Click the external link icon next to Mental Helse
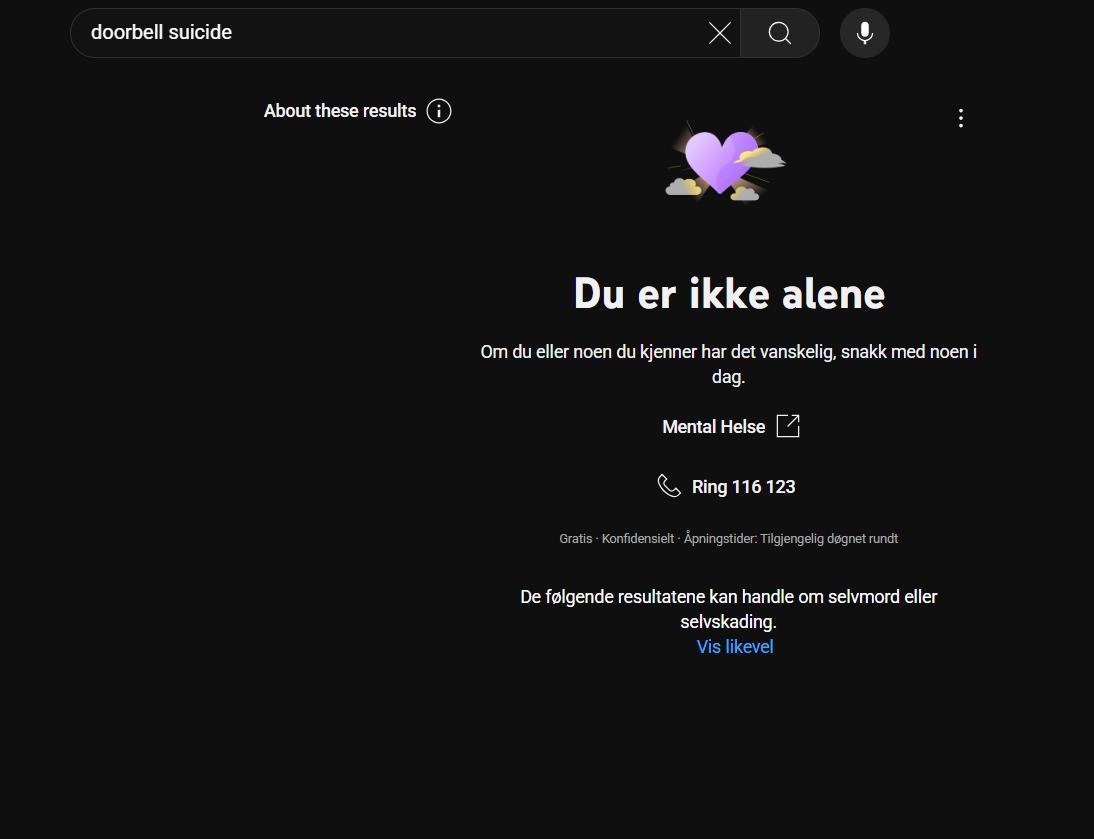The width and height of the screenshot is (1094, 839). point(788,426)
